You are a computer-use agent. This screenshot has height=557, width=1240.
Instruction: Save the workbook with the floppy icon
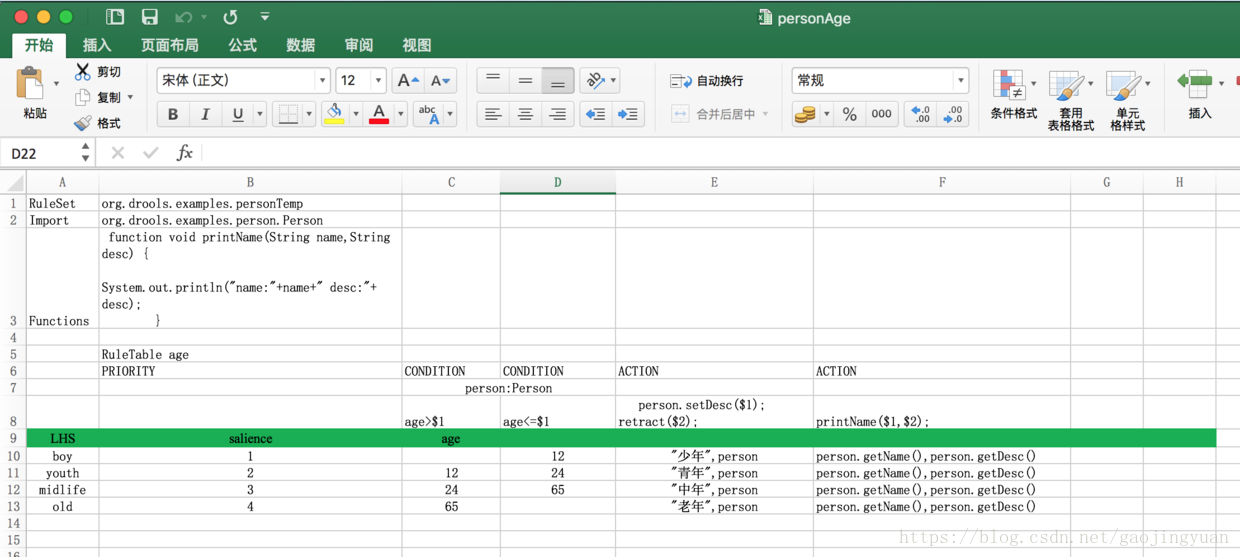(x=149, y=17)
